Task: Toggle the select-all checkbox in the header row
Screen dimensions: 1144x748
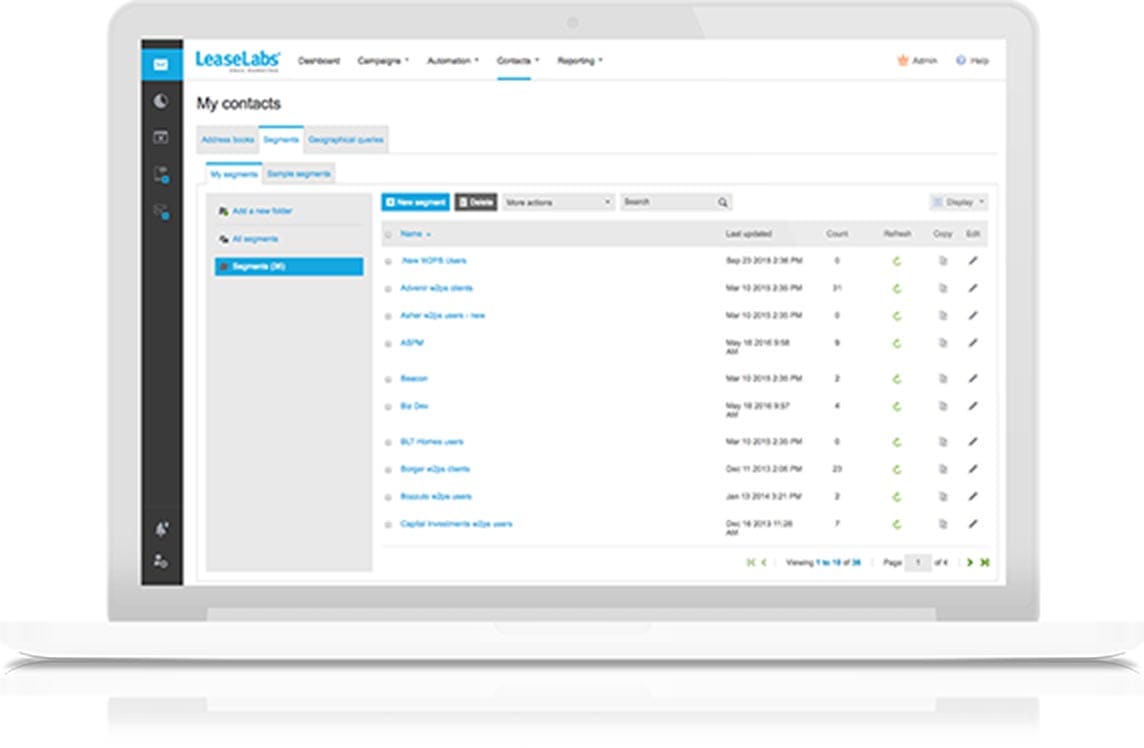Action: click(388, 234)
